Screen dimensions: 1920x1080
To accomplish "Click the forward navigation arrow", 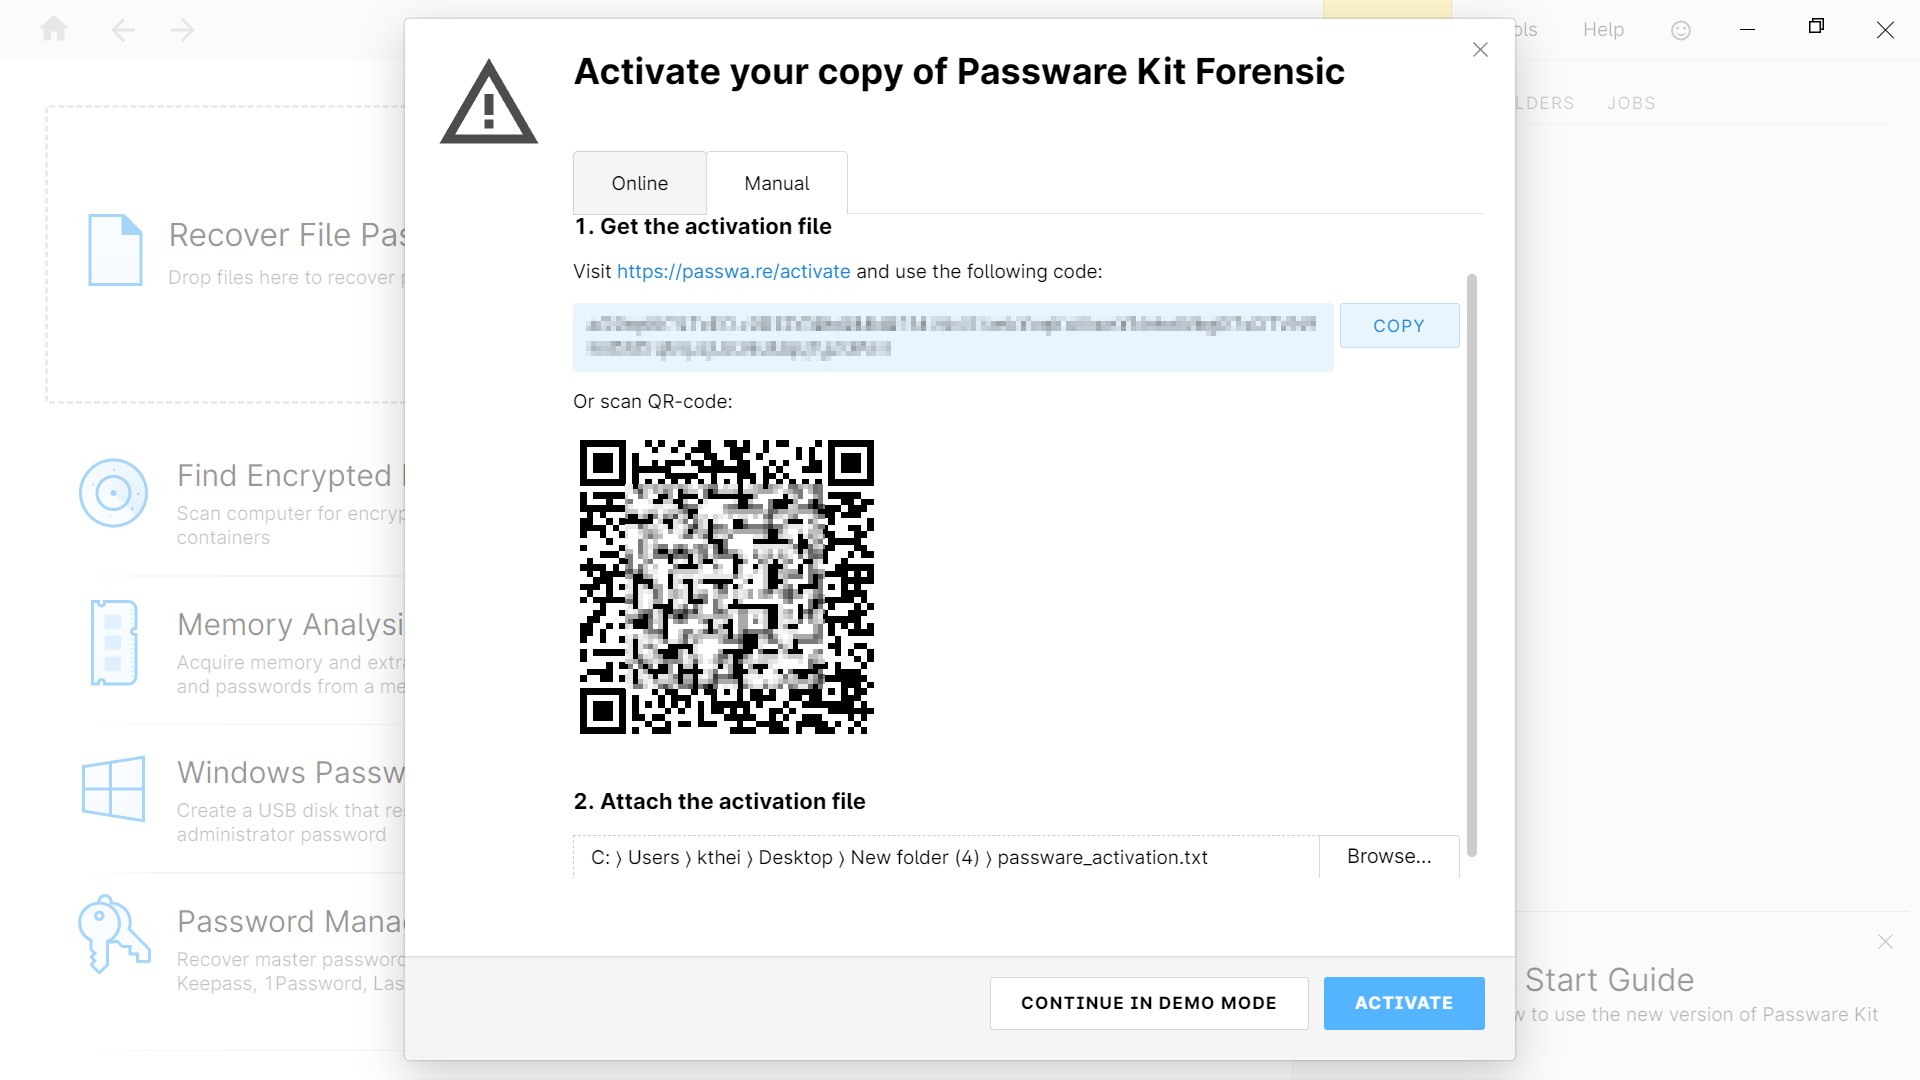I will pyautogui.click(x=182, y=29).
